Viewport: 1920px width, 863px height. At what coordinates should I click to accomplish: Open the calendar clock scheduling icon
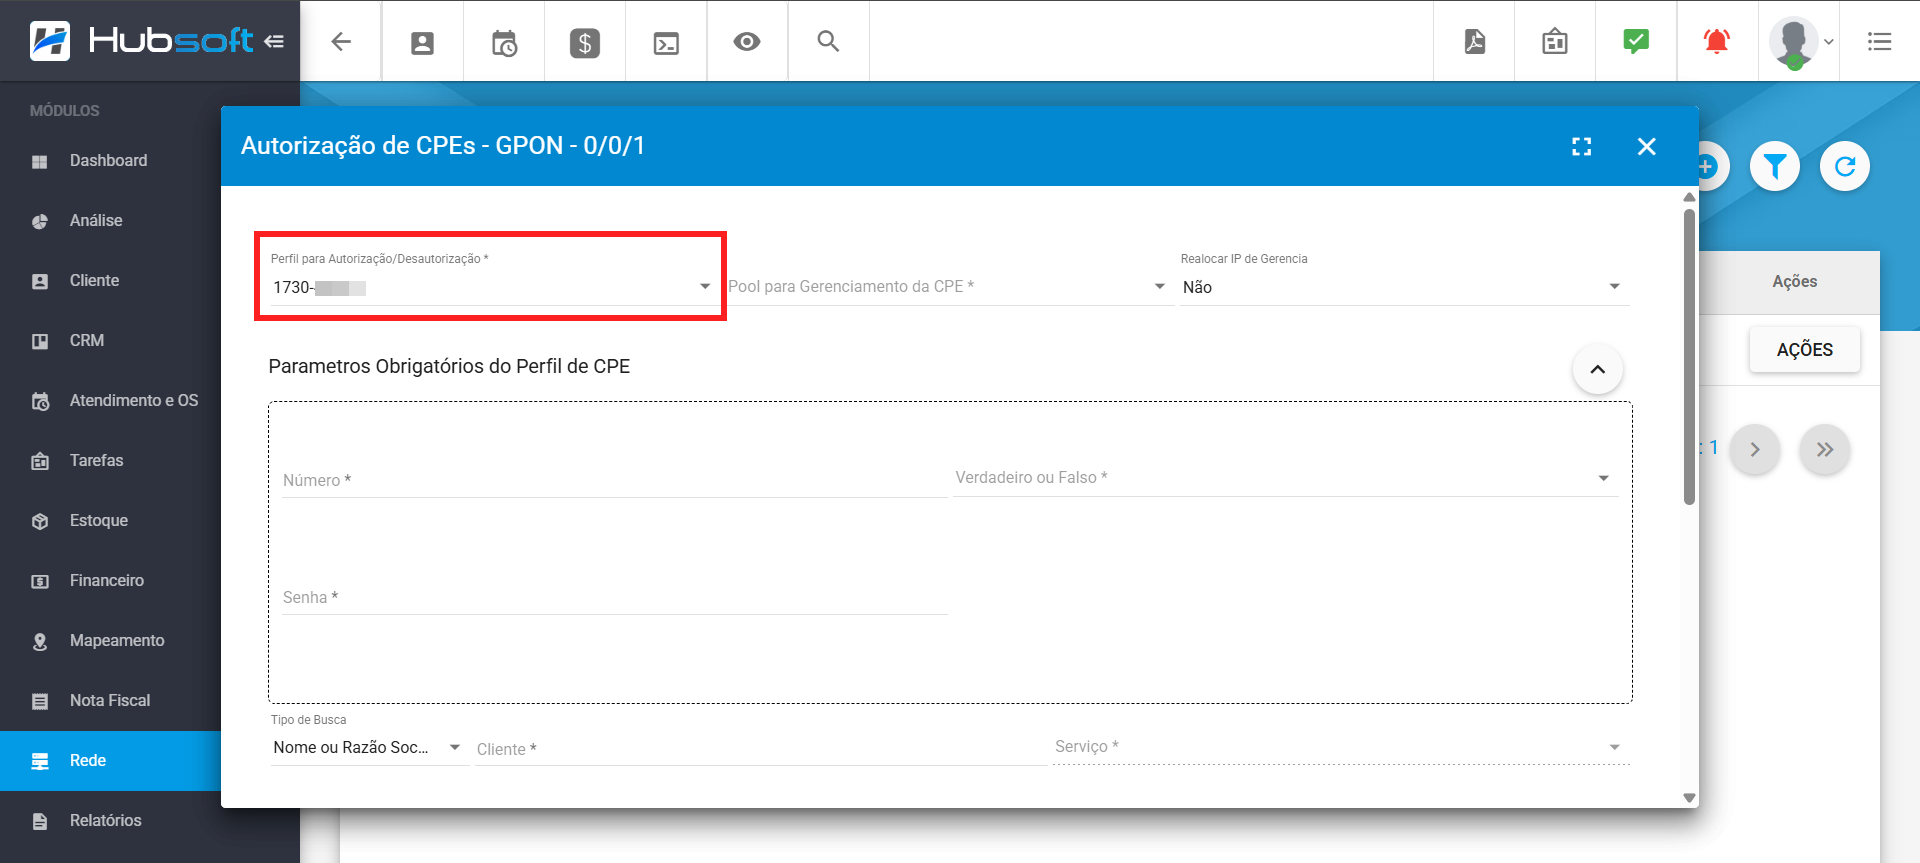(504, 43)
